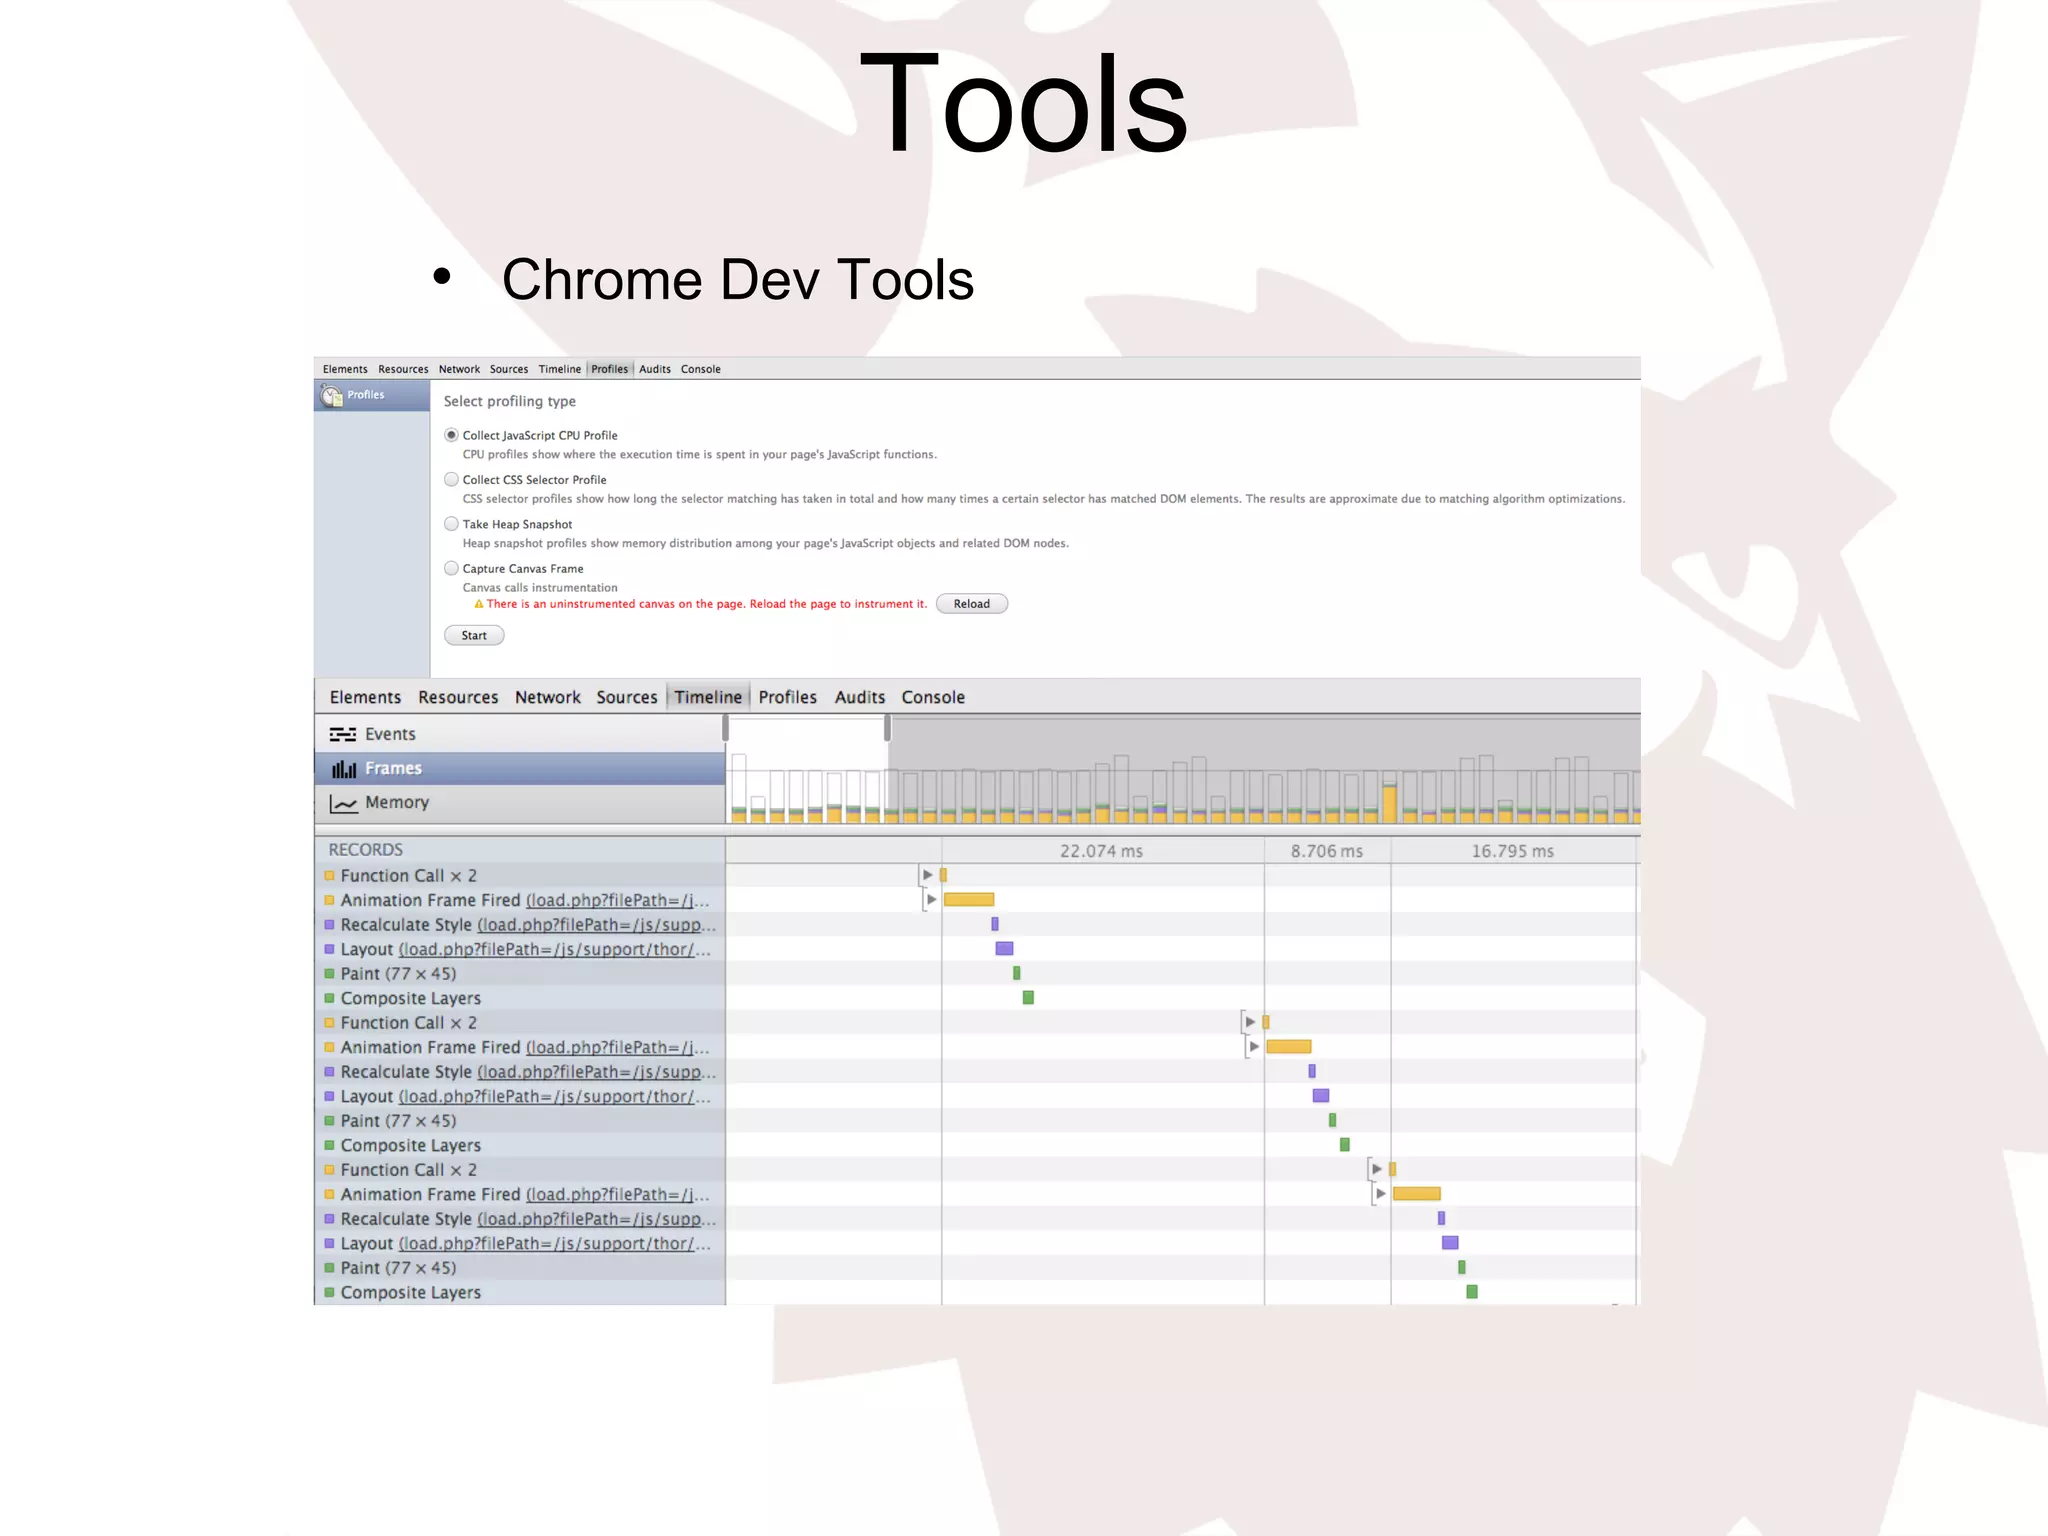Select the third Paint (77 × 45) record
The width and height of the screenshot is (2048, 1536).
[519, 1268]
